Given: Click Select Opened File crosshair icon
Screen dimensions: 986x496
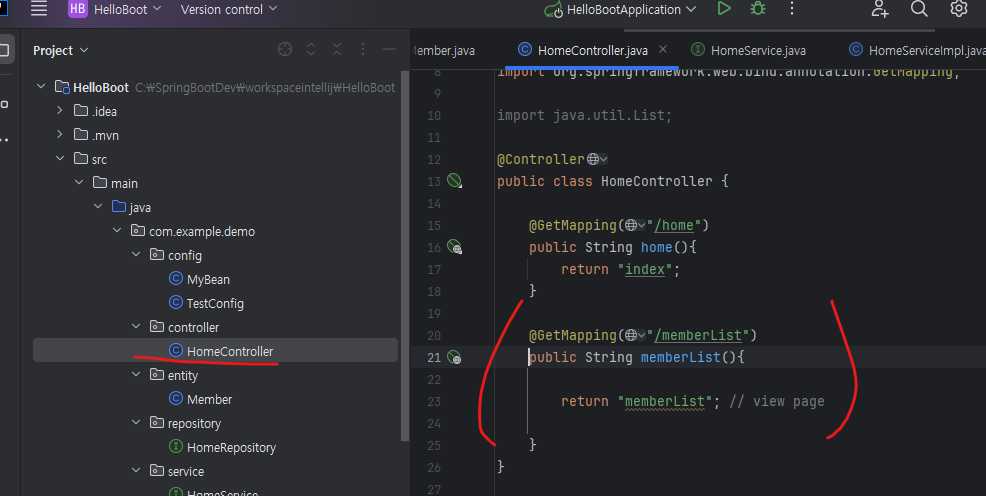Looking at the screenshot, I should pos(285,50).
